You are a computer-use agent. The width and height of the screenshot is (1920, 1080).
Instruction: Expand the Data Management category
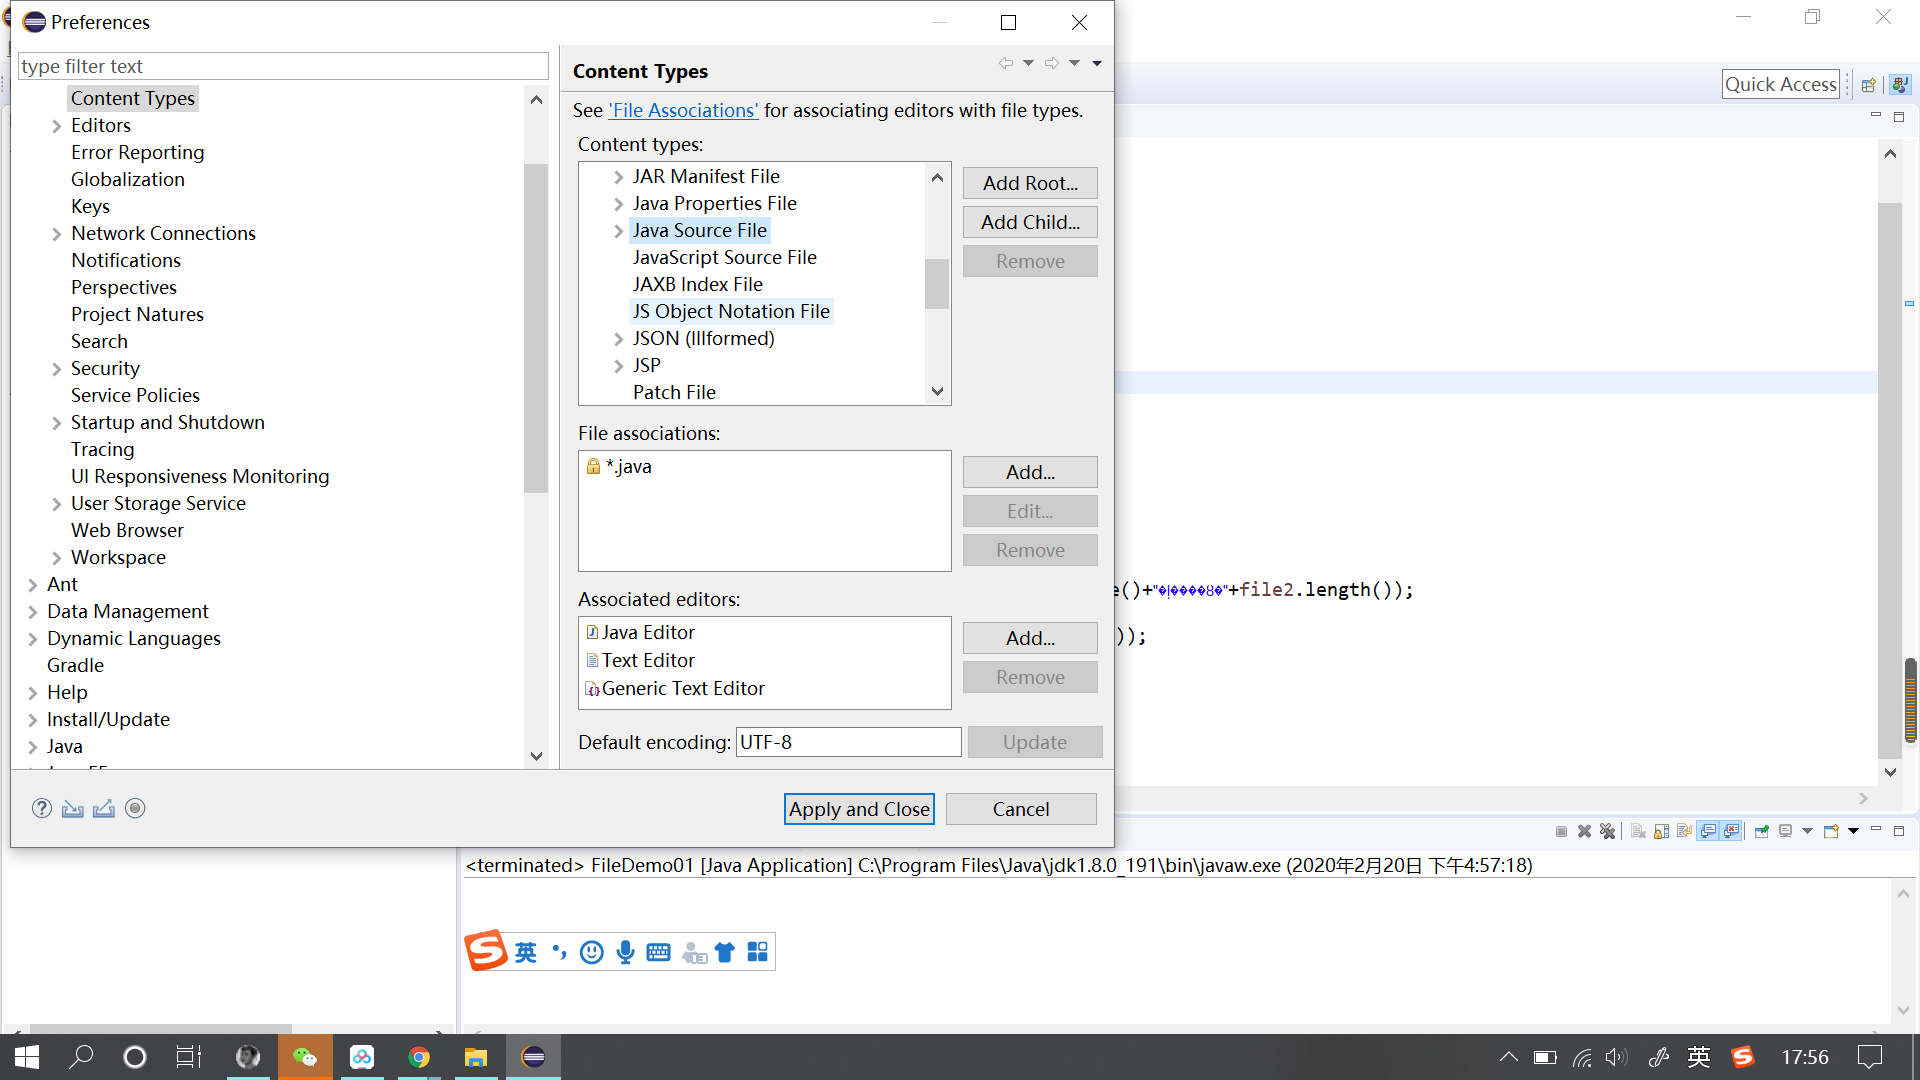(33, 612)
